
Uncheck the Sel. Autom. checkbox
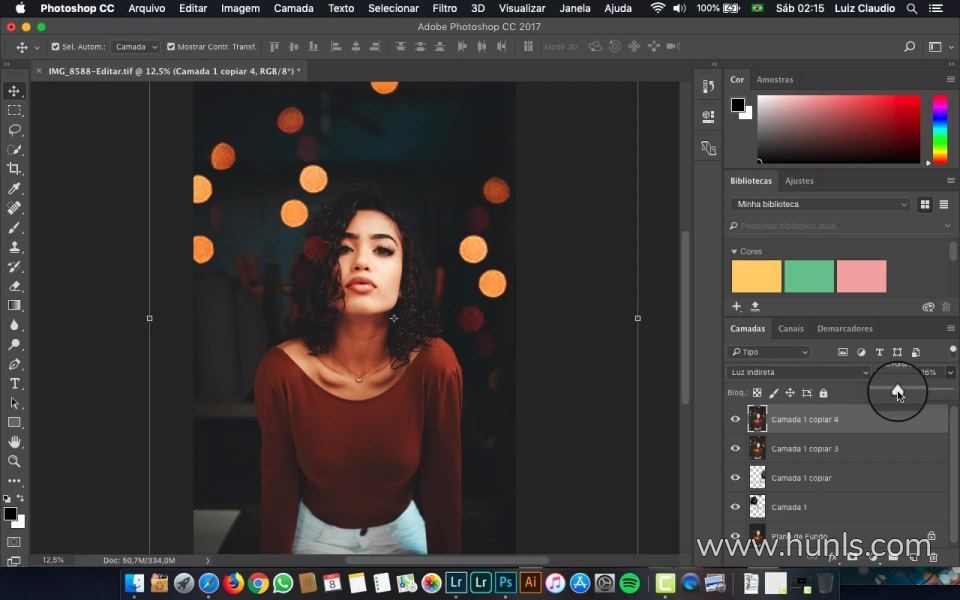point(55,47)
